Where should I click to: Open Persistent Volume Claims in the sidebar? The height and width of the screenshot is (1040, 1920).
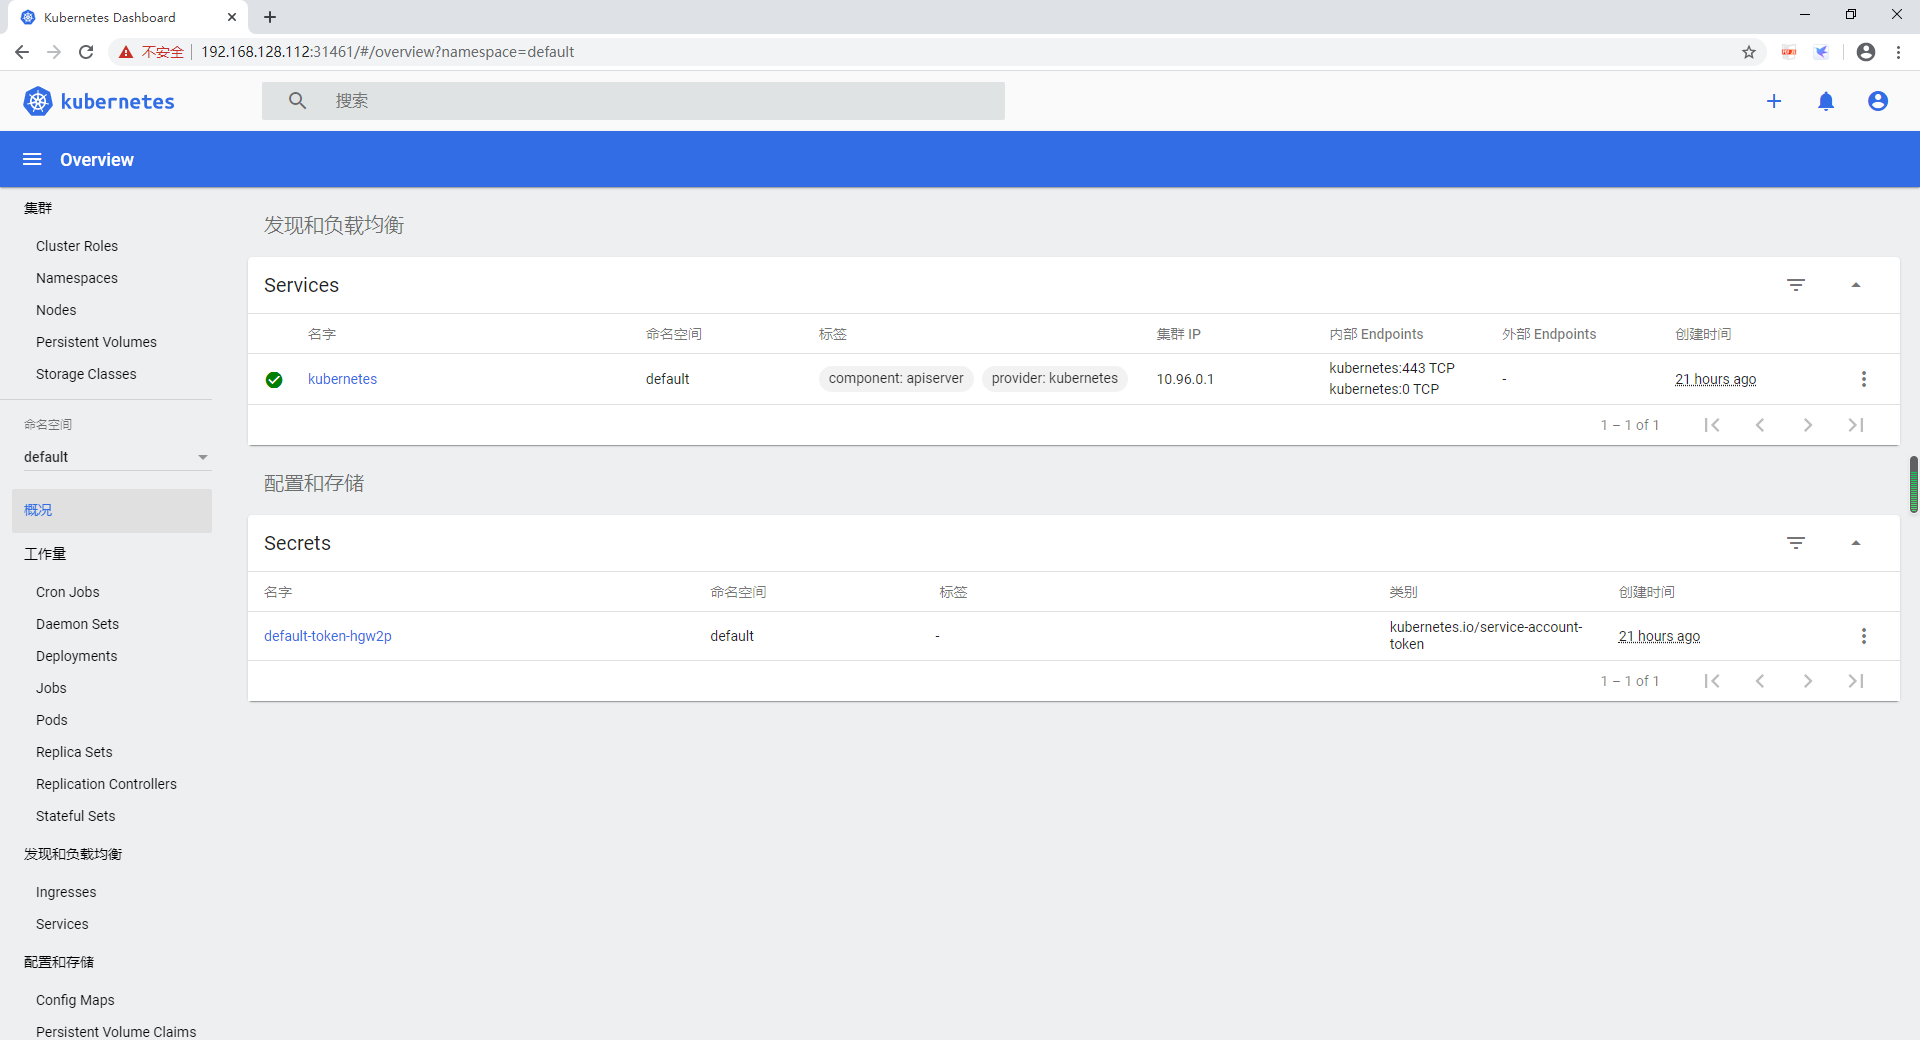tap(116, 1031)
